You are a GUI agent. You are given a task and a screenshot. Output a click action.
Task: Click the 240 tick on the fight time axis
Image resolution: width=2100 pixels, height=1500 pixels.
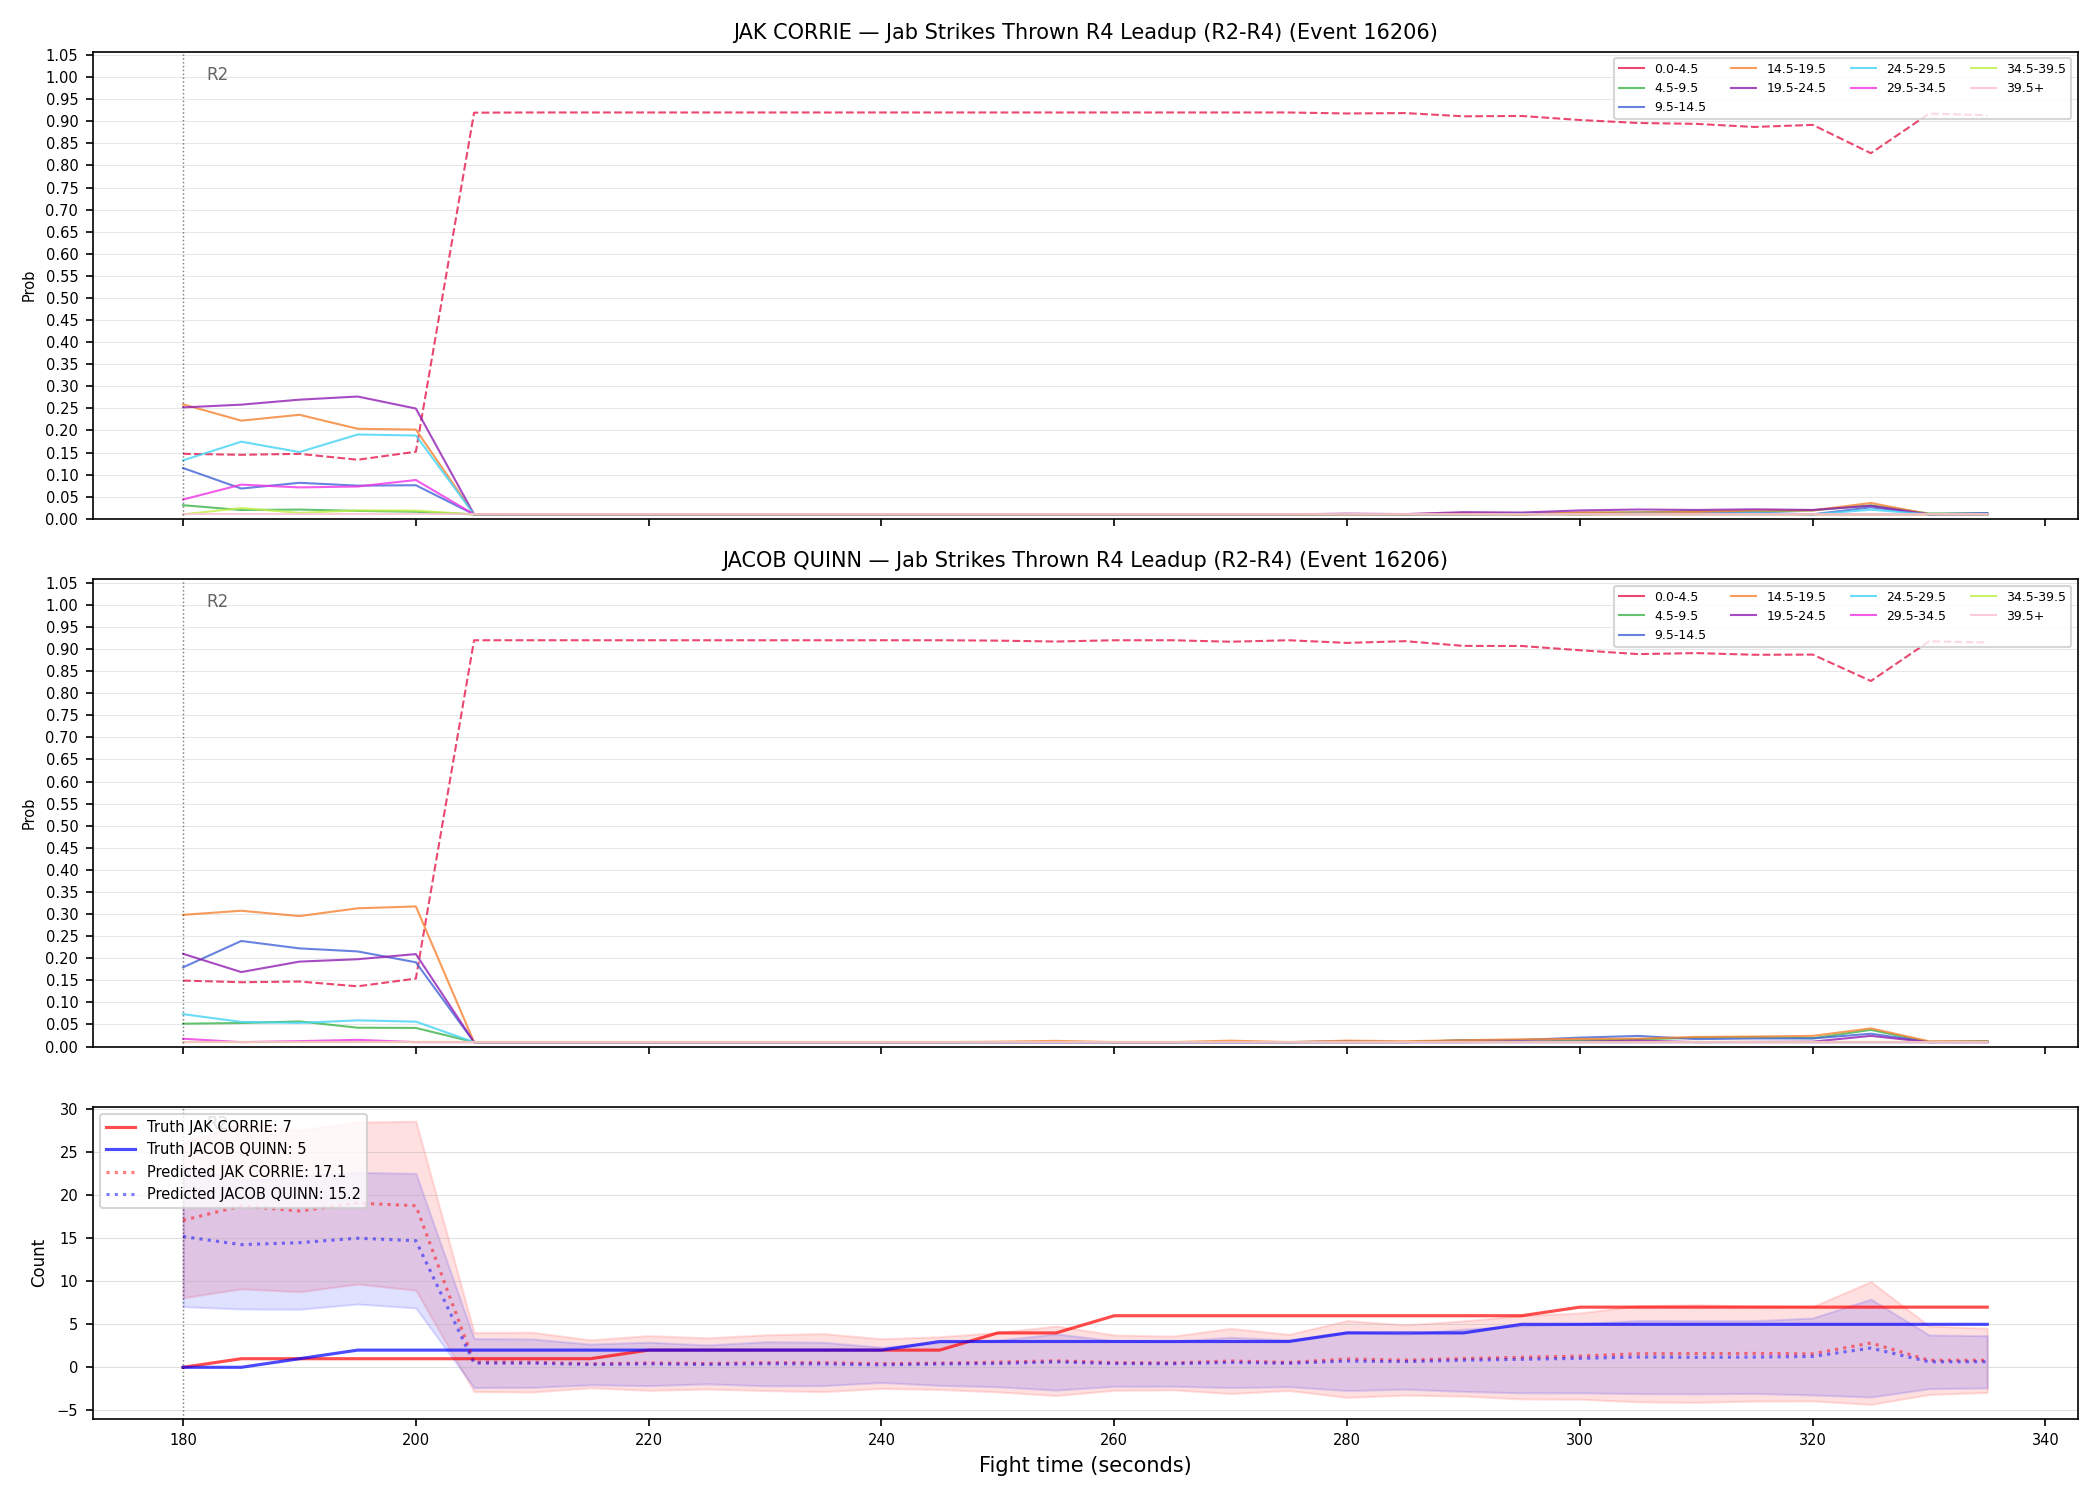[881, 1440]
